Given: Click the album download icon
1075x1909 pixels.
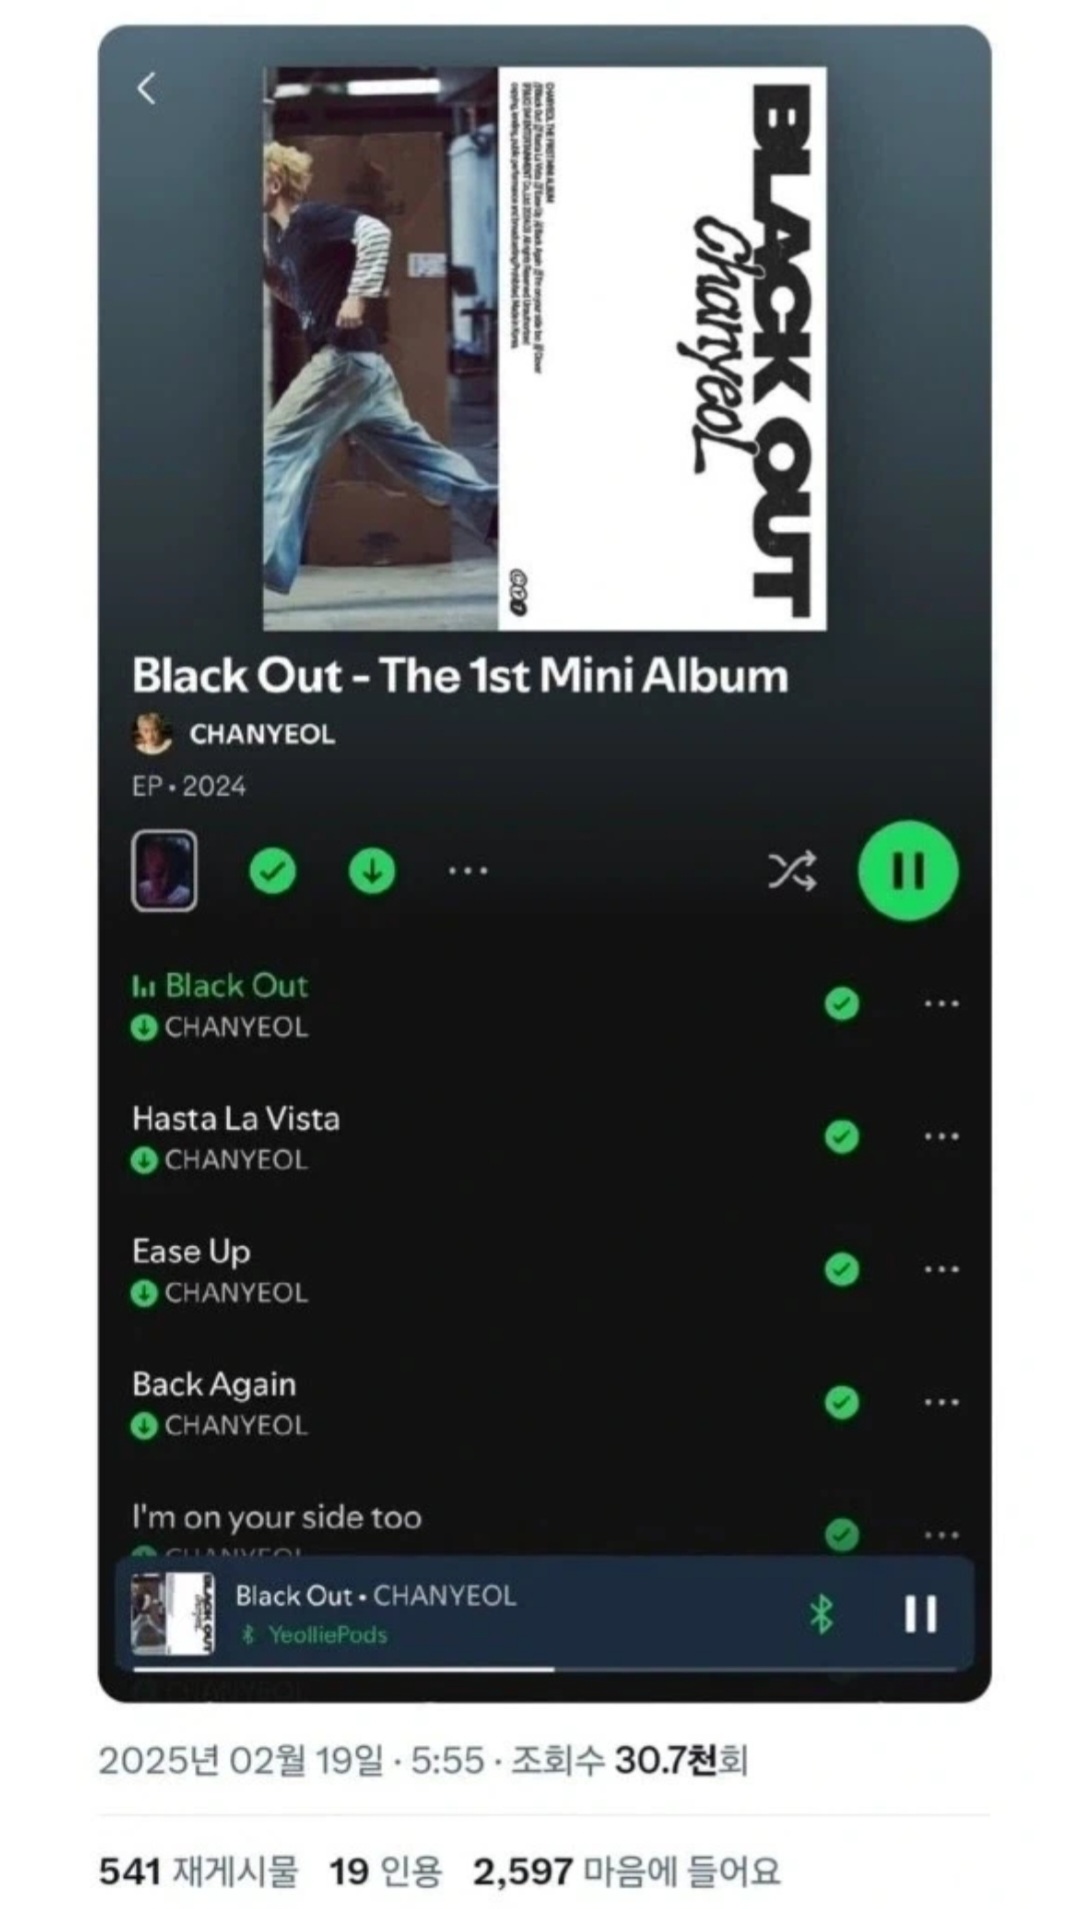Looking at the screenshot, I should pyautogui.click(x=372, y=871).
